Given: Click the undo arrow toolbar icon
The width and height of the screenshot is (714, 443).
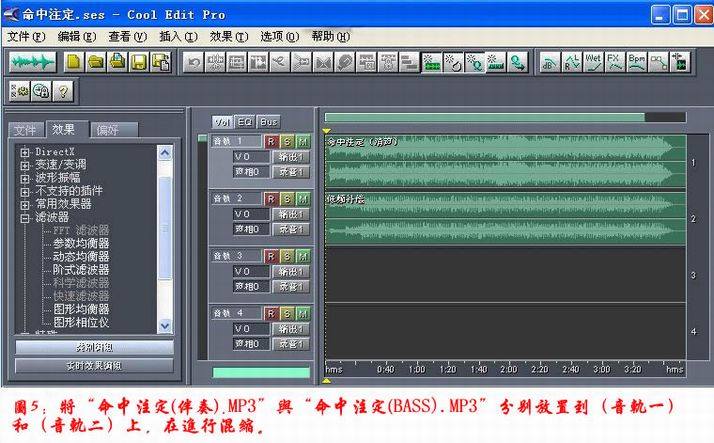Looking at the screenshot, I should pyautogui.click(x=193, y=62).
